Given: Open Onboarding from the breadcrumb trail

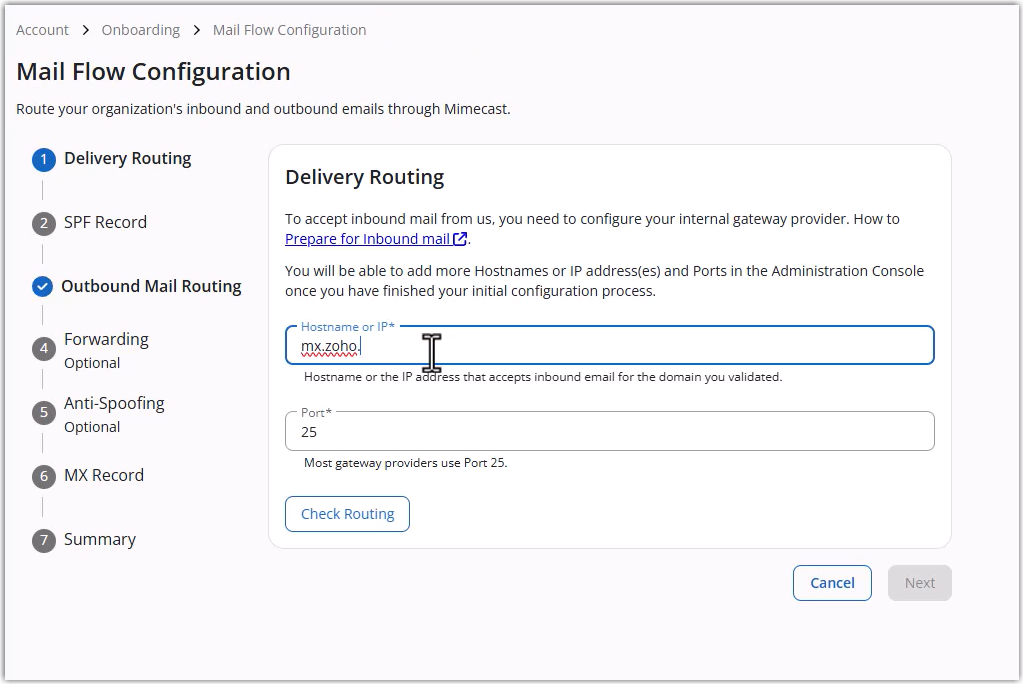Looking at the screenshot, I should point(140,30).
